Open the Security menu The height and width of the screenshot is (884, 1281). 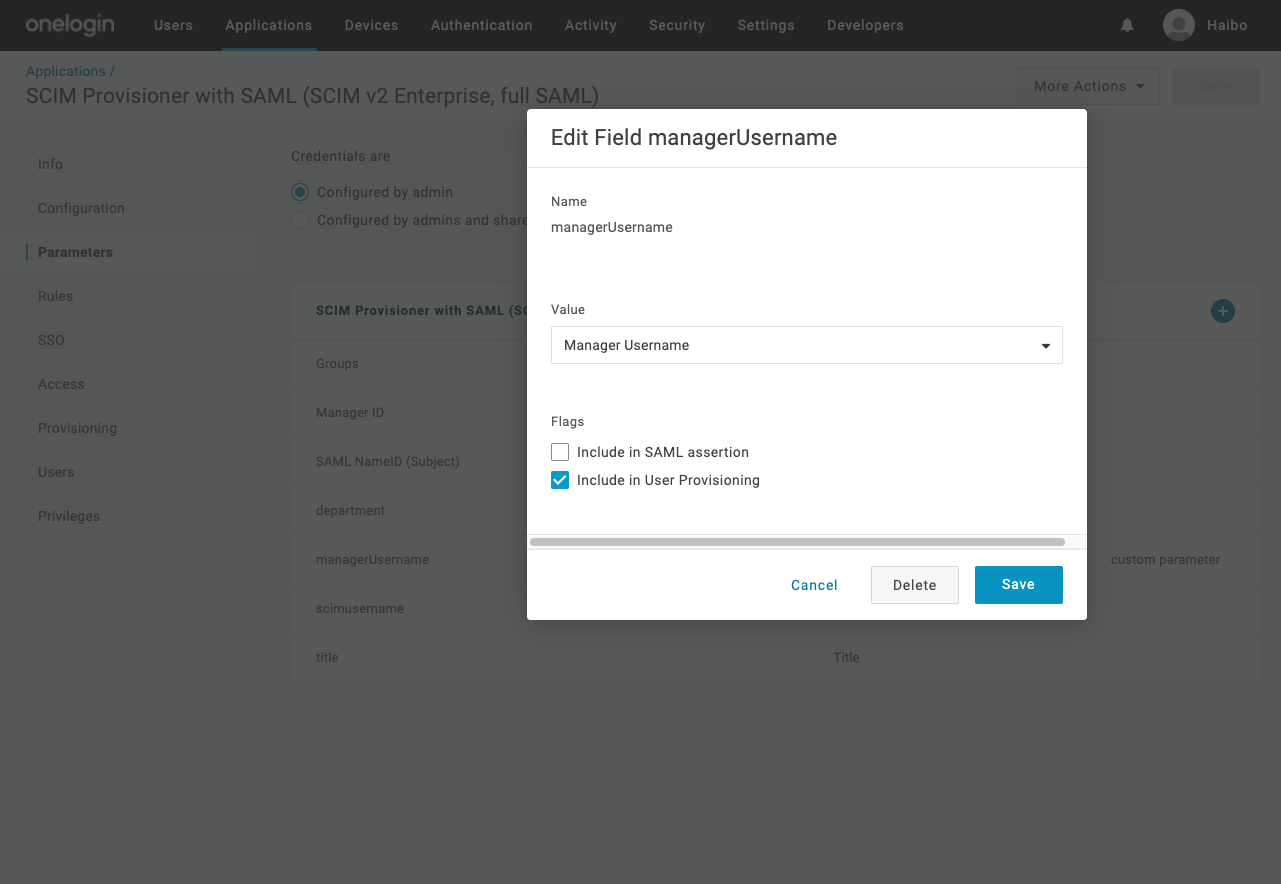pyautogui.click(x=677, y=25)
